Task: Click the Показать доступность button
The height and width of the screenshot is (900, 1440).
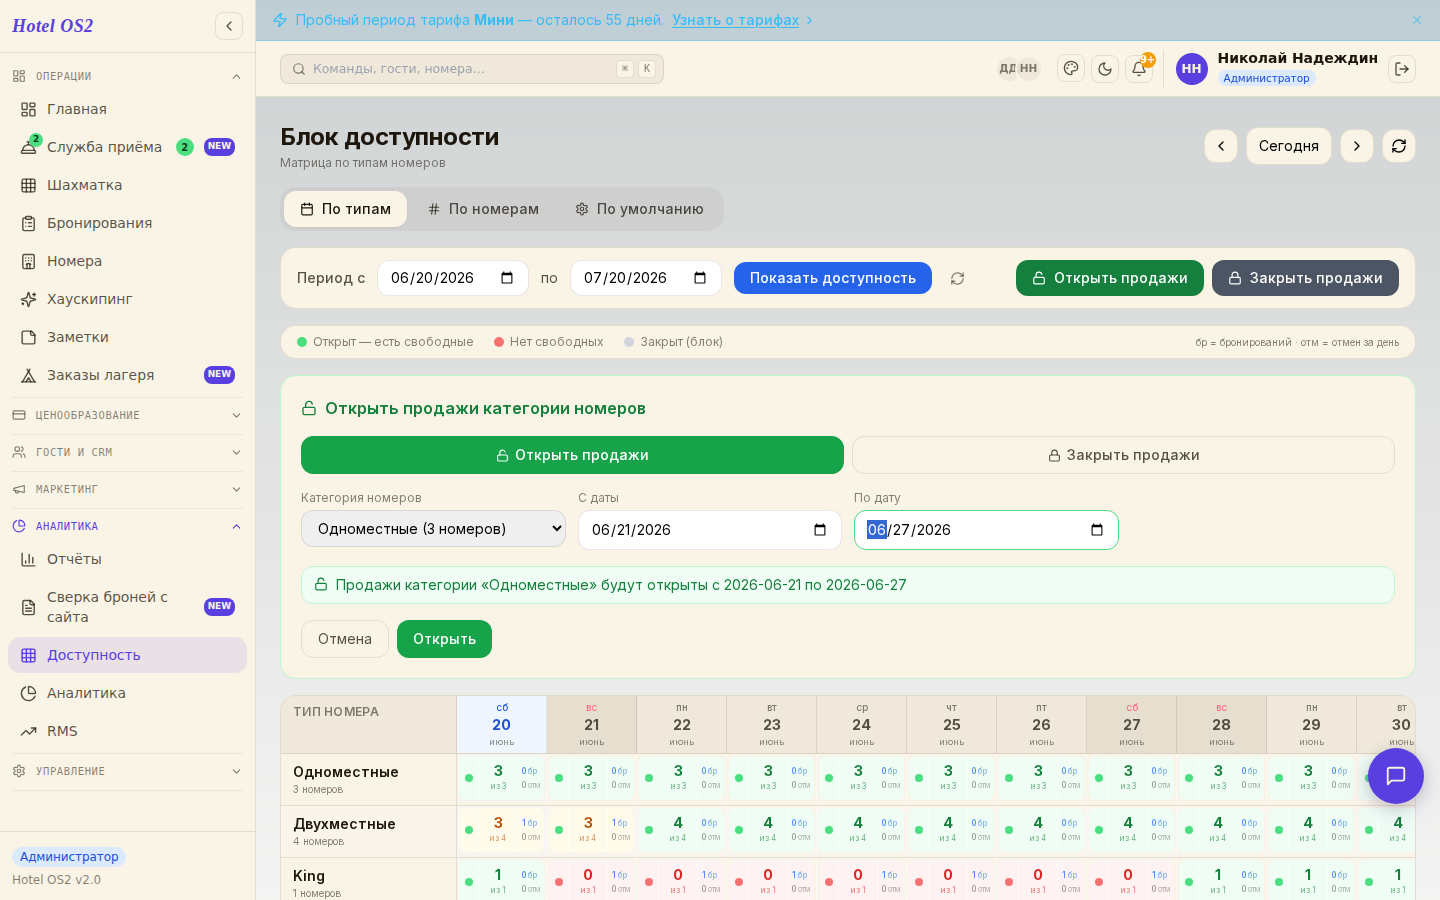Action: point(833,278)
